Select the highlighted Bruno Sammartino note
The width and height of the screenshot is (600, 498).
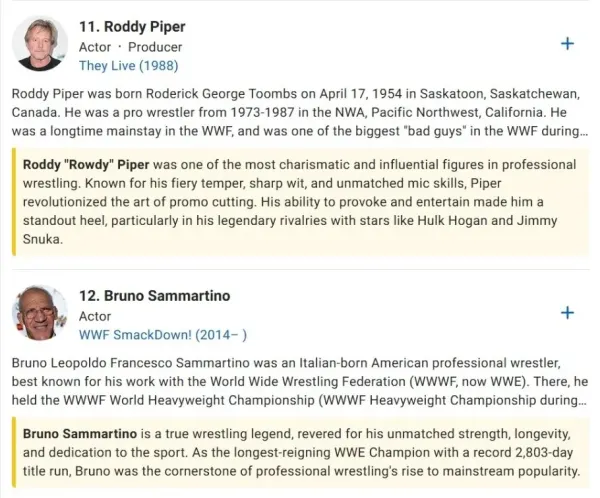coord(301,452)
